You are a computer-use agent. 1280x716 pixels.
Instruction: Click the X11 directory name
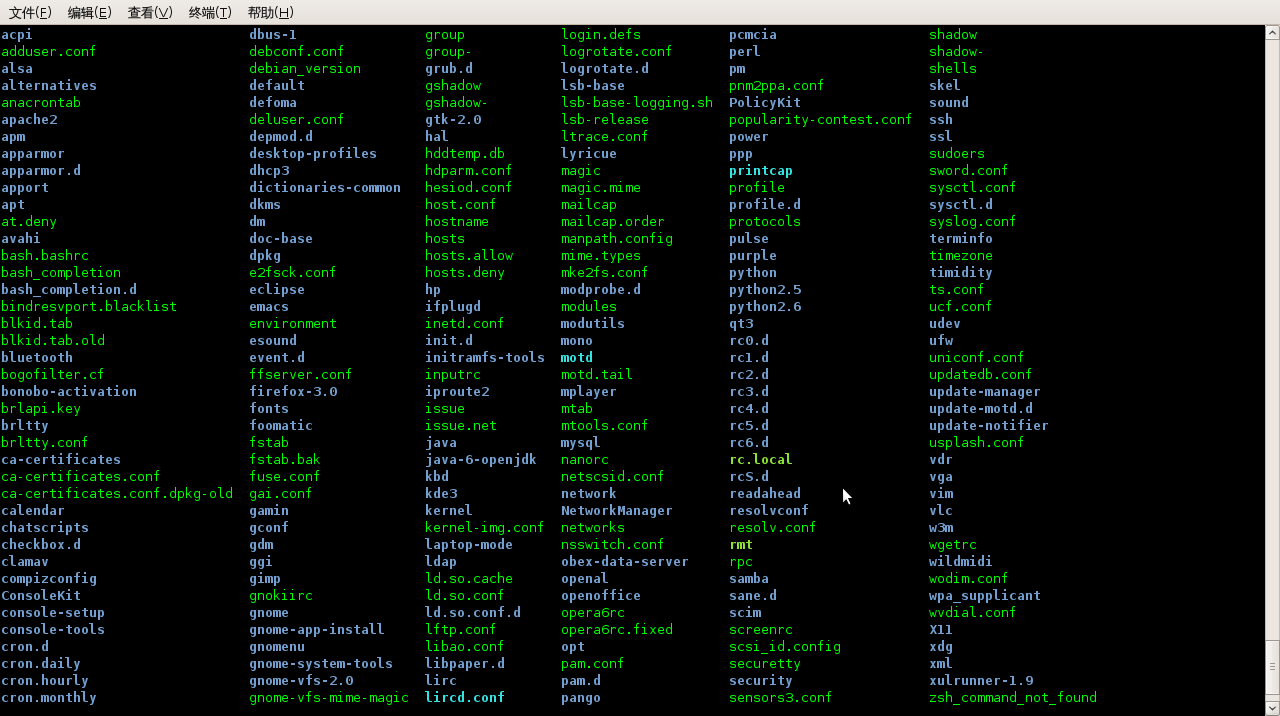(941, 629)
